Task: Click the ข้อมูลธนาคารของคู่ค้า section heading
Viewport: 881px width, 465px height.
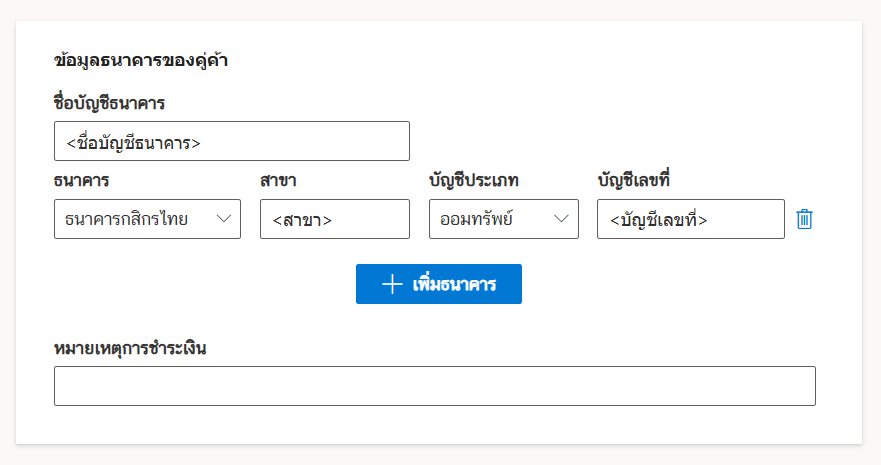Action: [x=142, y=60]
